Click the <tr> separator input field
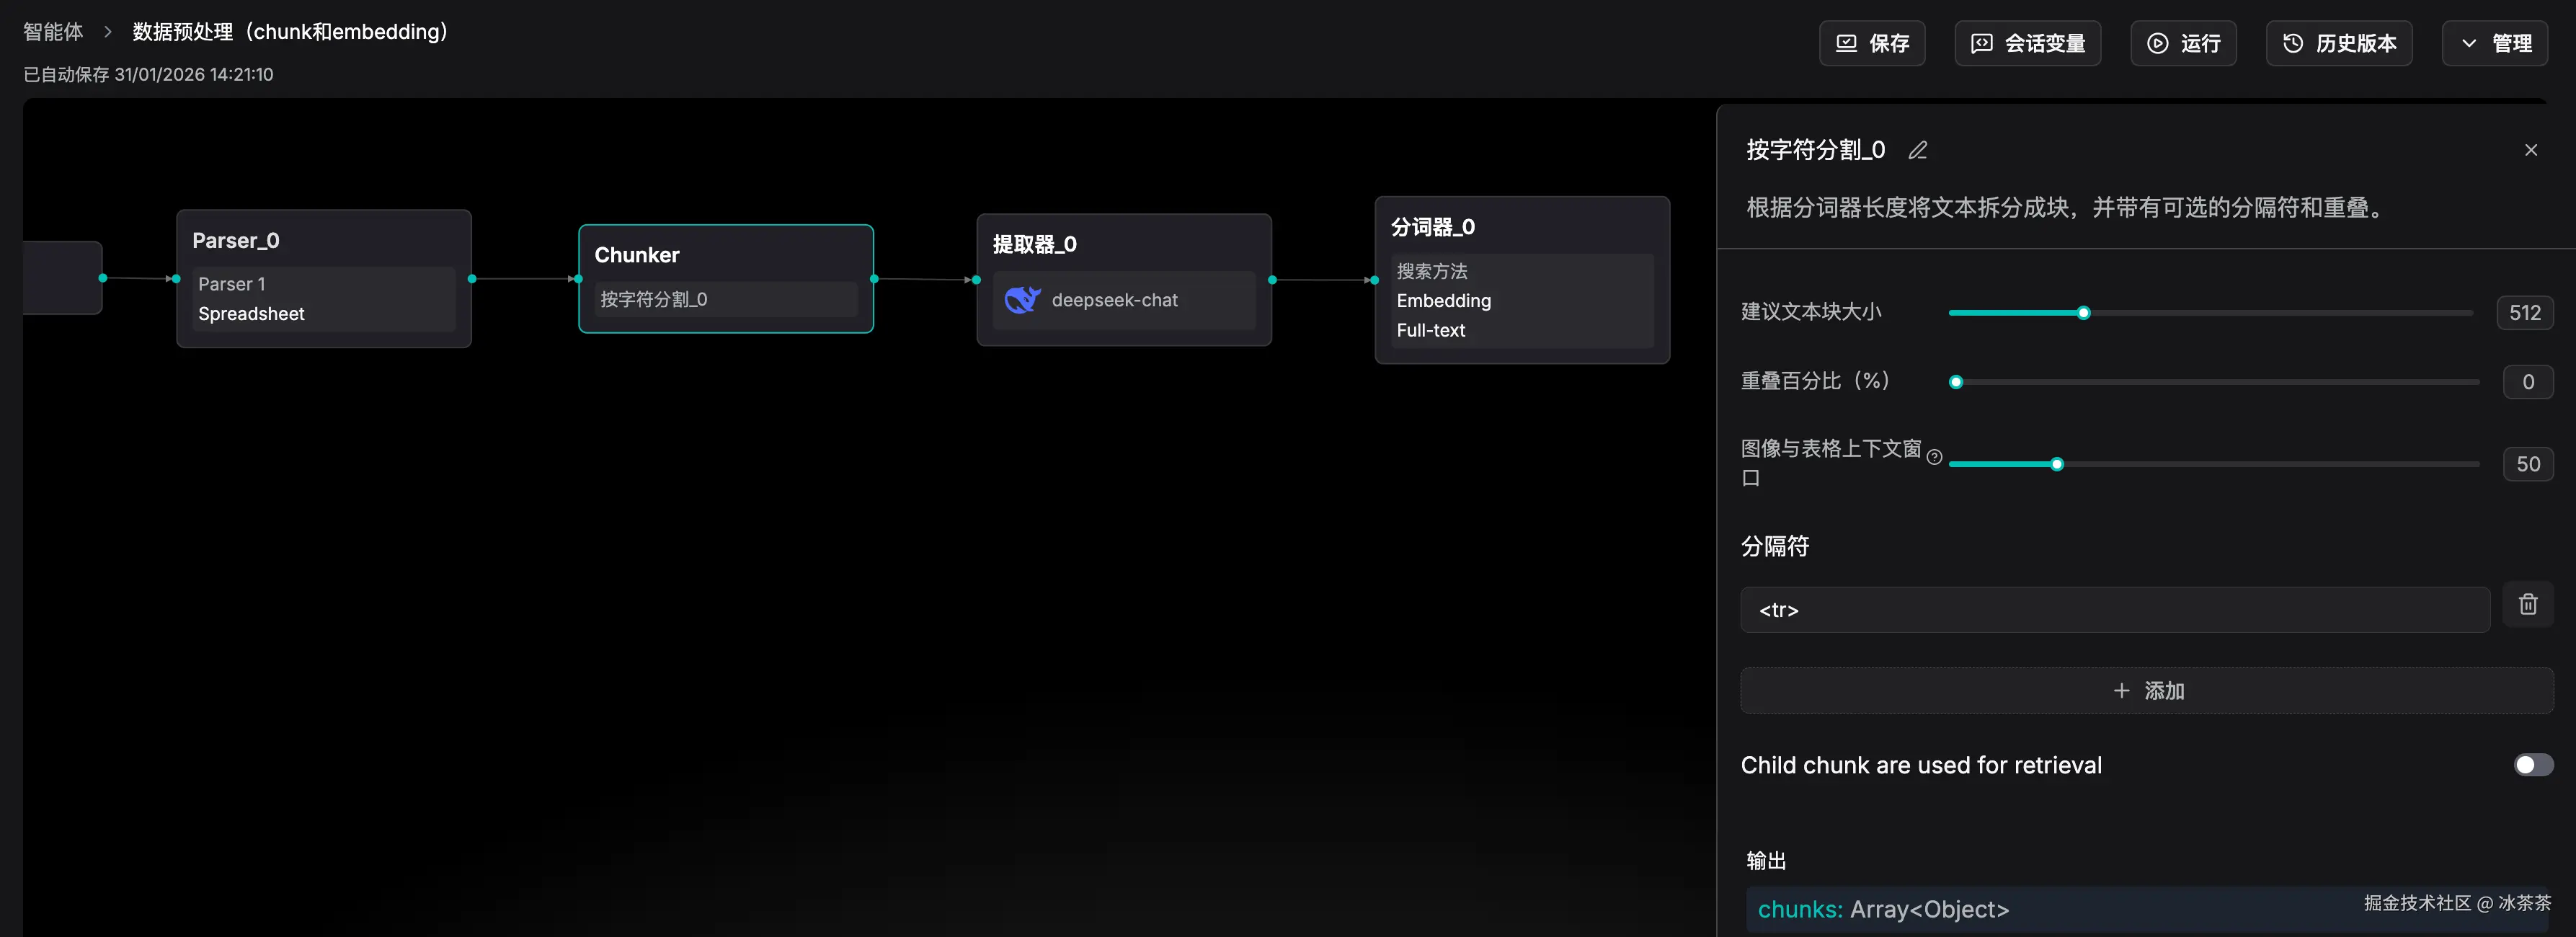 tap(2114, 610)
